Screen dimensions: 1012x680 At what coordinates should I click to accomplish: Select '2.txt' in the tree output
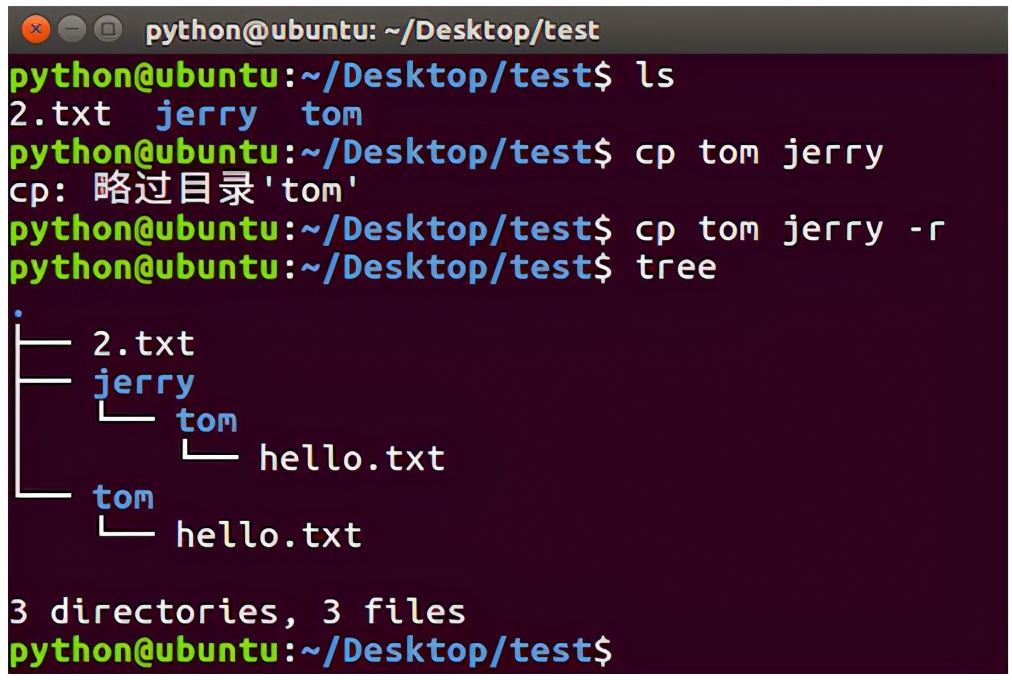[x=143, y=343]
